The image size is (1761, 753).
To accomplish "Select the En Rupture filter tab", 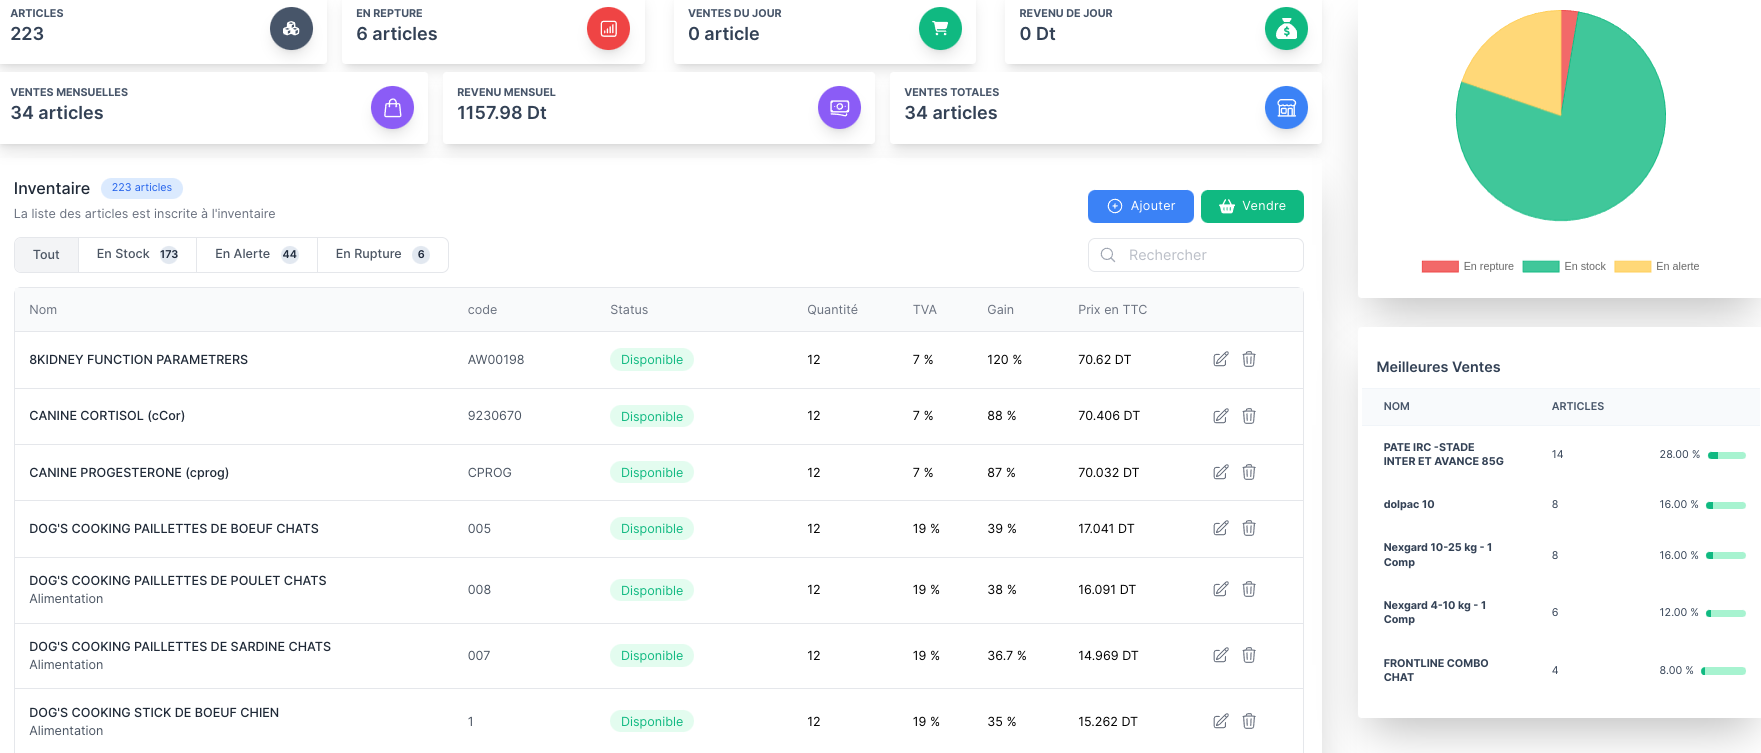I will tap(382, 254).
